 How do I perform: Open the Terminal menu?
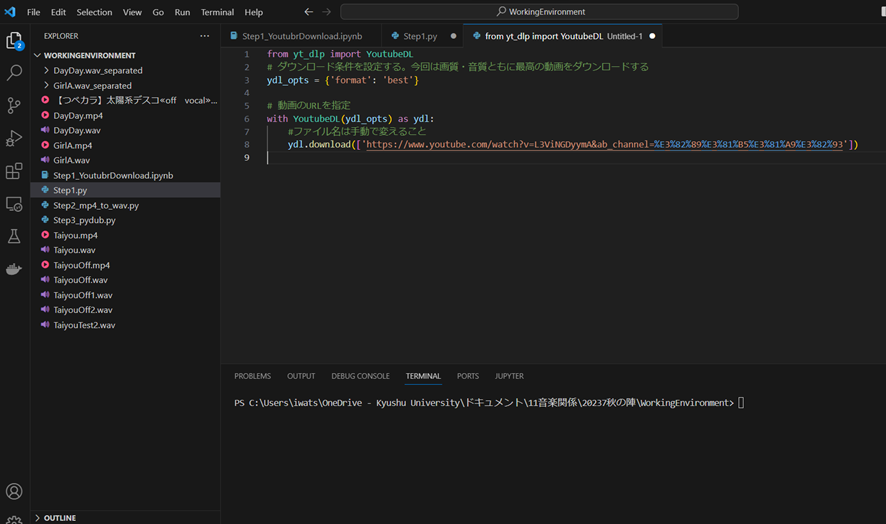(x=217, y=12)
